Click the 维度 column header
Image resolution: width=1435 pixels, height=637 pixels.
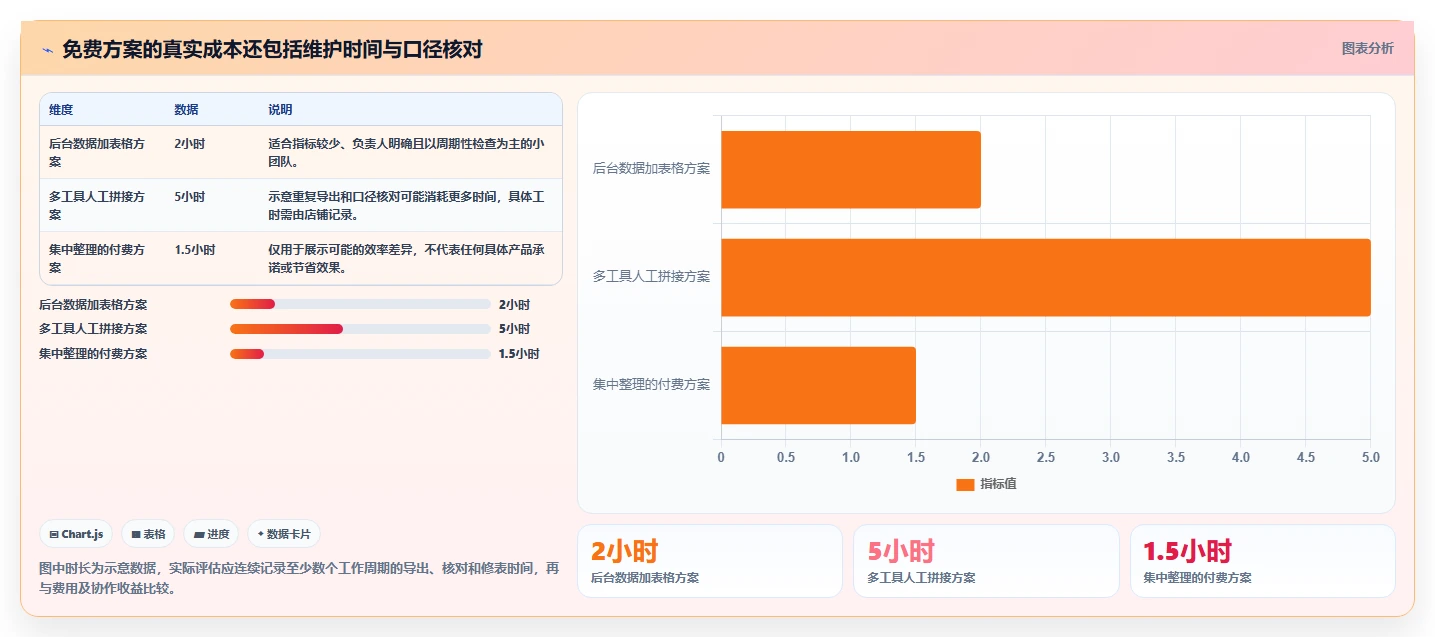[61, 110]
